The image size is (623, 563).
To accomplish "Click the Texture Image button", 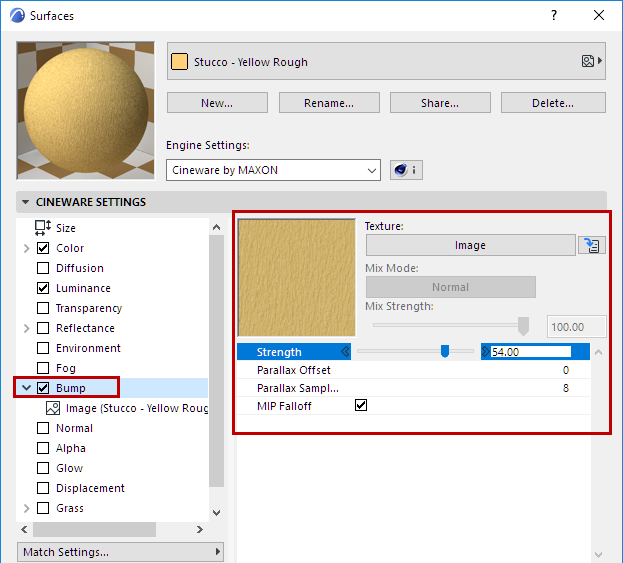I will click(470, 245).
